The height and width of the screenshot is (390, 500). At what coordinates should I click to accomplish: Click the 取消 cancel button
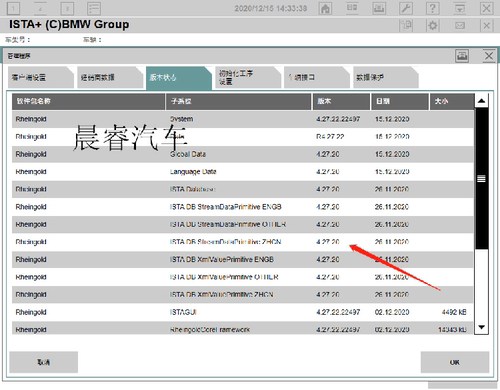coord(44,362)
